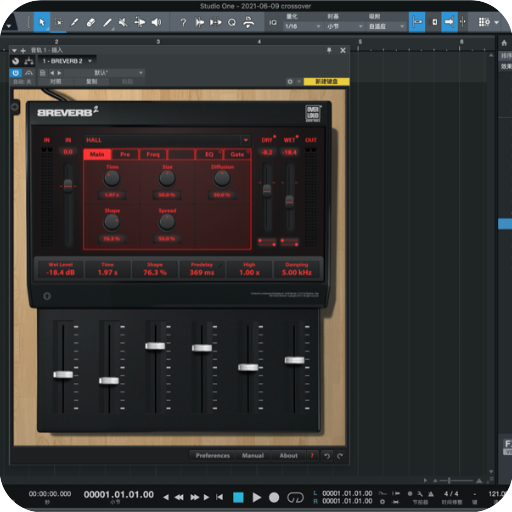Screen dimensions: 512x512
Task: Click the question mark help icon in toolbar
Action: pyautogui.click(x=183, y=22)
